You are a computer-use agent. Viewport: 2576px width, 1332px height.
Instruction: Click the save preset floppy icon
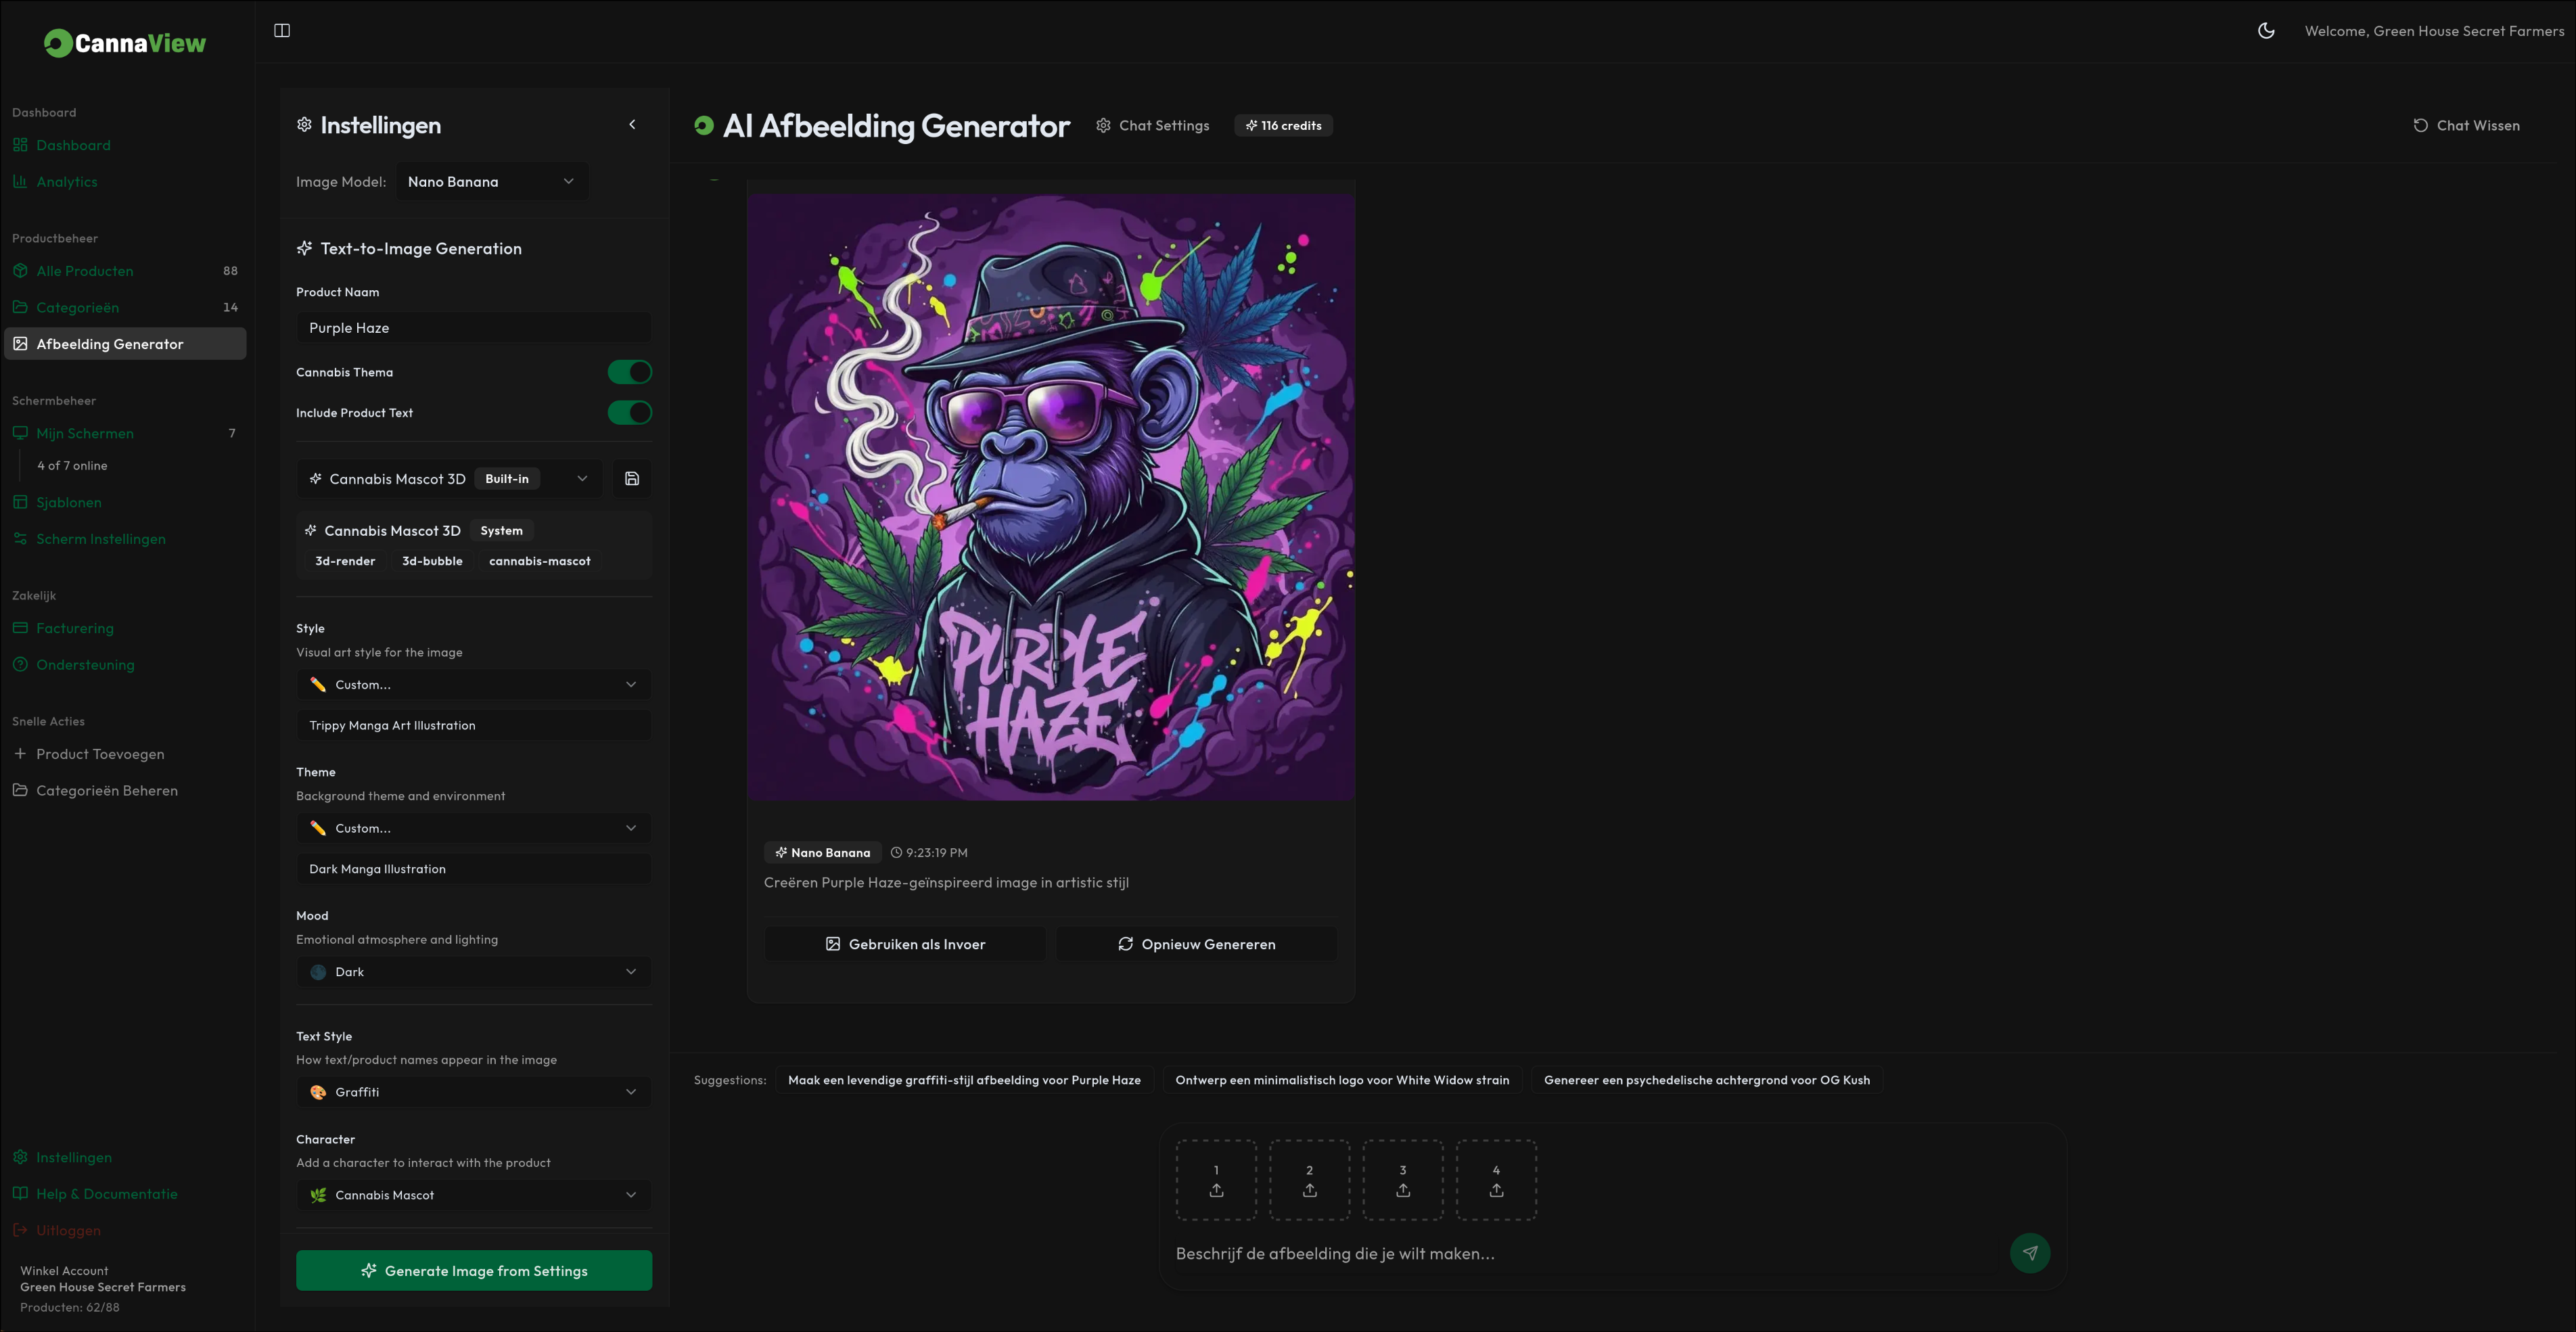pos(632,479)
